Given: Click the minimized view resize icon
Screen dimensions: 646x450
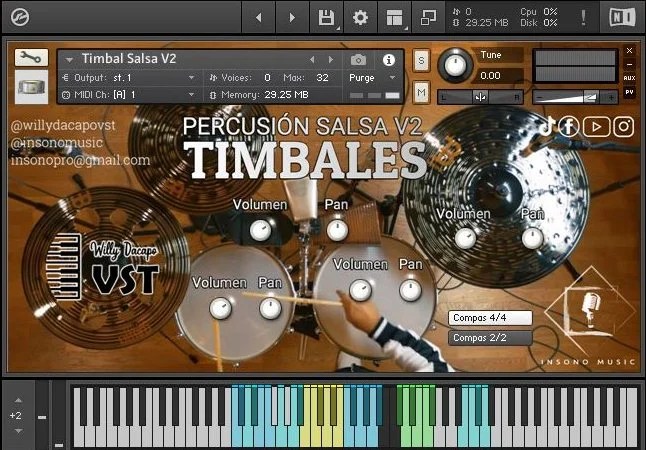Looking at the screenshot, I should tap(428, 18).
